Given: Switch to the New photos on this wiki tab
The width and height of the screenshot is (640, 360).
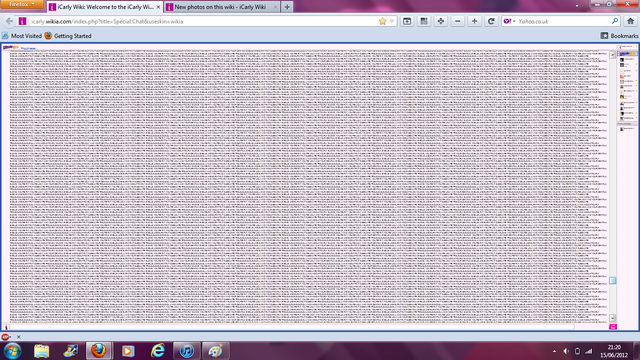Looking at the screenshot, I should click(x=222, y=7).
